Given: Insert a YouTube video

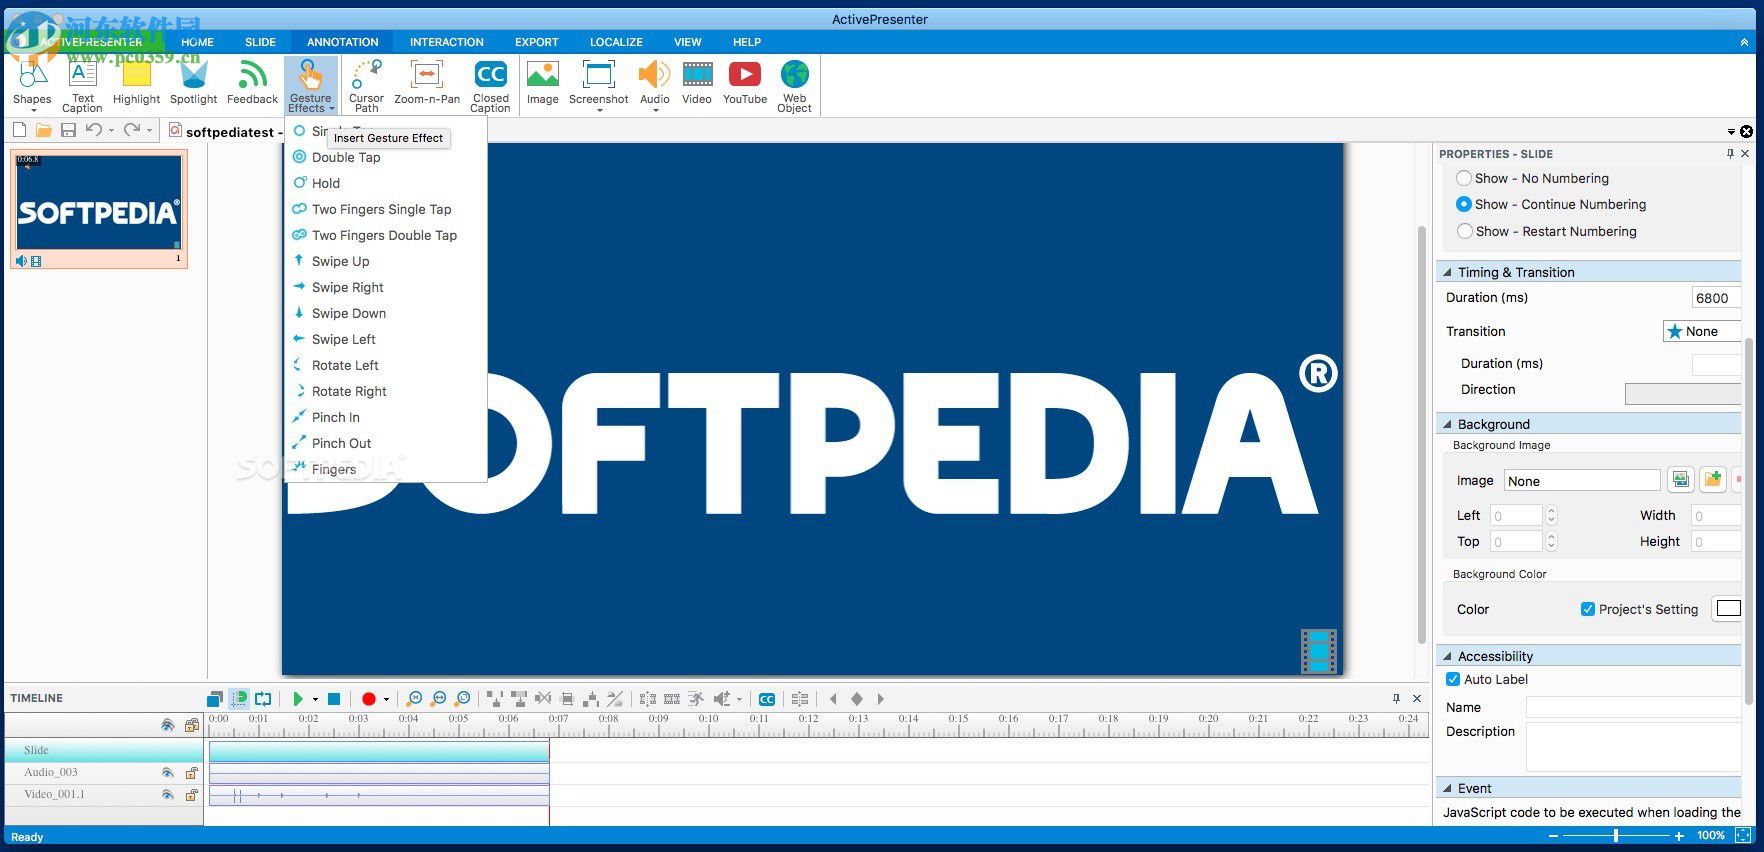Looking at the screenshot, I should [745, 84].
